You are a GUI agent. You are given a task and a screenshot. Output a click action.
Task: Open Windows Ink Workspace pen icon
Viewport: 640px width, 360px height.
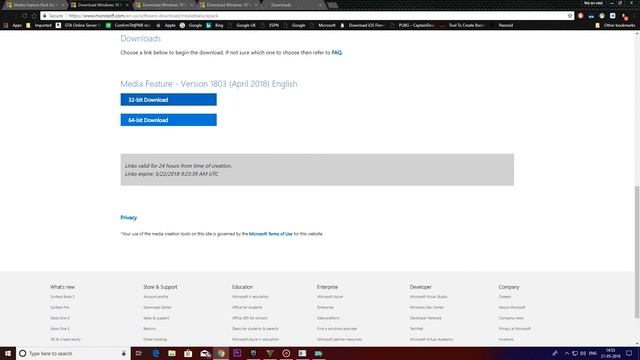(555, 353)
